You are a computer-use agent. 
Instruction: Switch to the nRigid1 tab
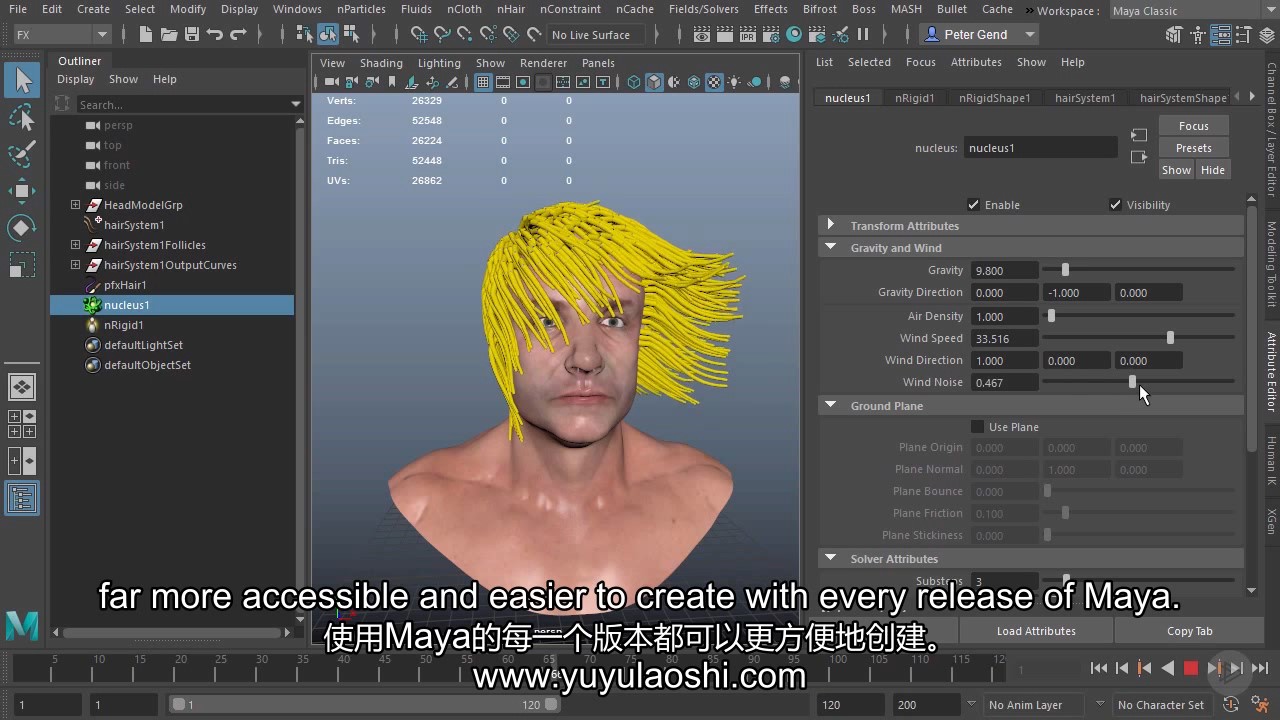coord(914,98)
